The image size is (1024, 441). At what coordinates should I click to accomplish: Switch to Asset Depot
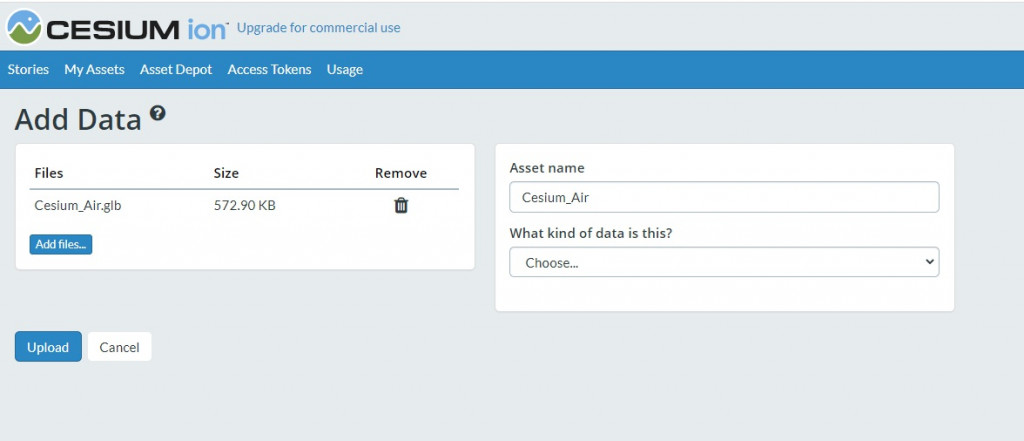[176, 70]
